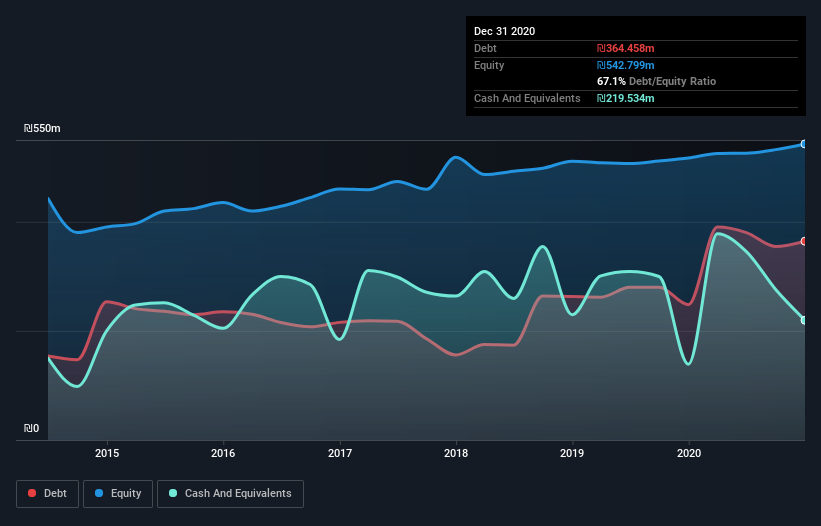The width and height of the screenshot is (821, 526).
Task: Click the Cash value ₪219.534m
Action: (626, 98)
